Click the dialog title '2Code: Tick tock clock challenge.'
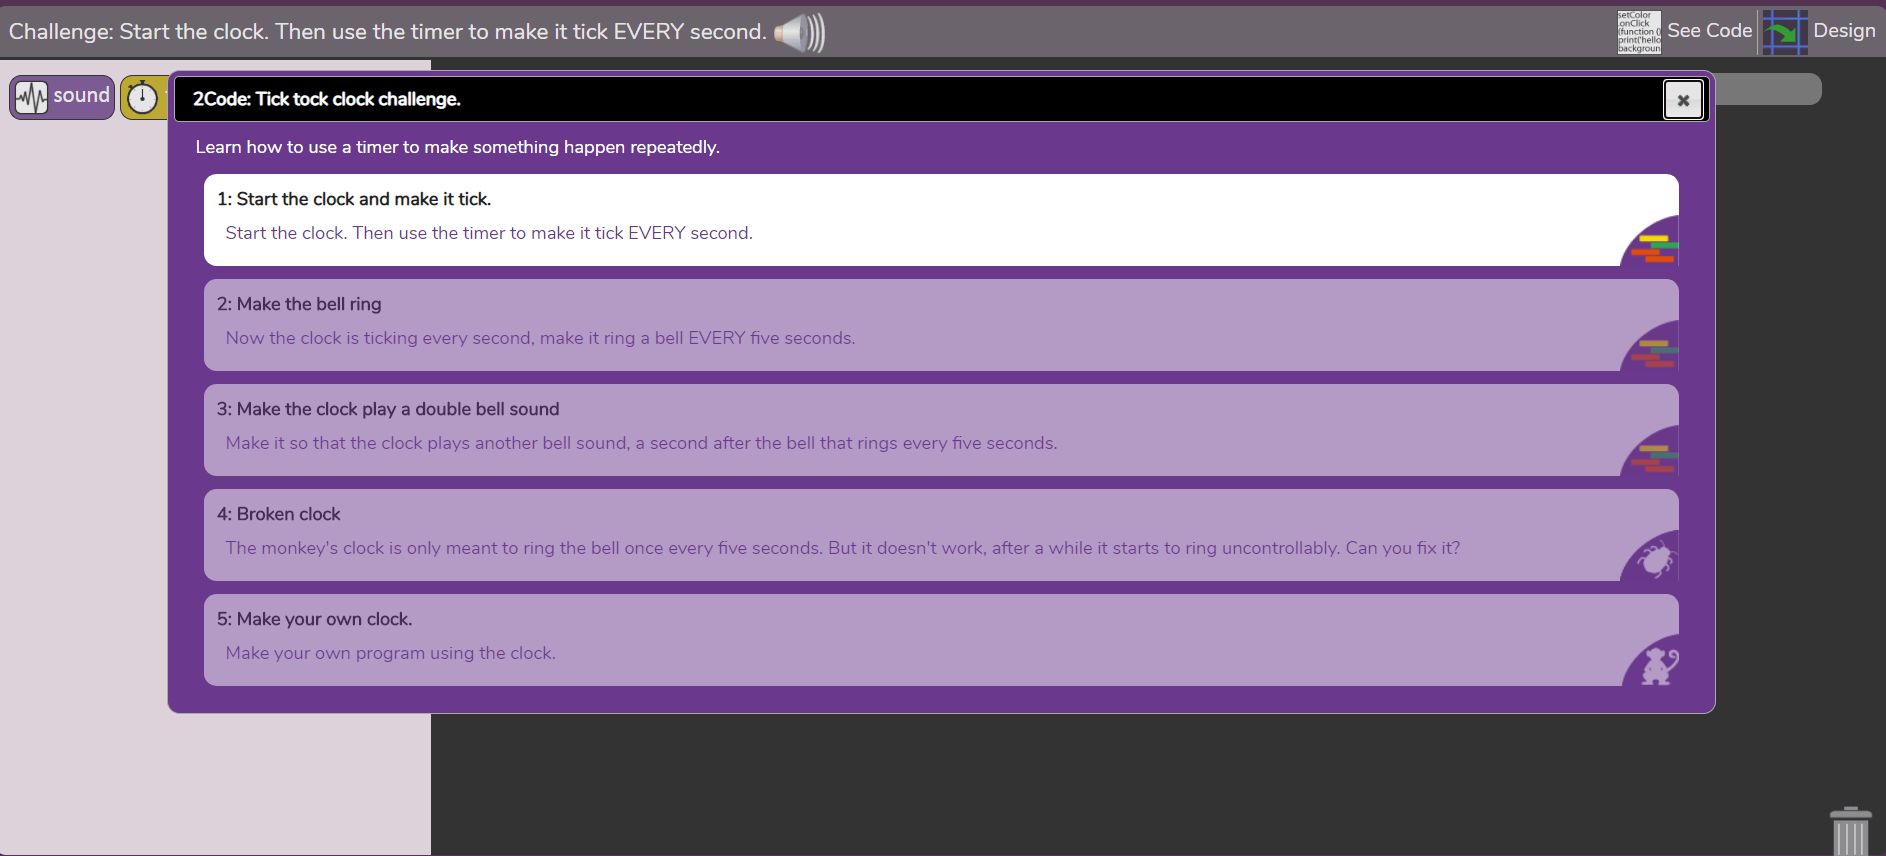This screenshot has width=1886, height=856. pos(327,99)
